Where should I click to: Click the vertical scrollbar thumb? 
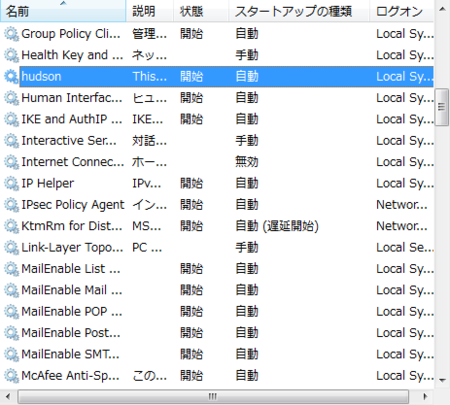[x=442, y=107]
